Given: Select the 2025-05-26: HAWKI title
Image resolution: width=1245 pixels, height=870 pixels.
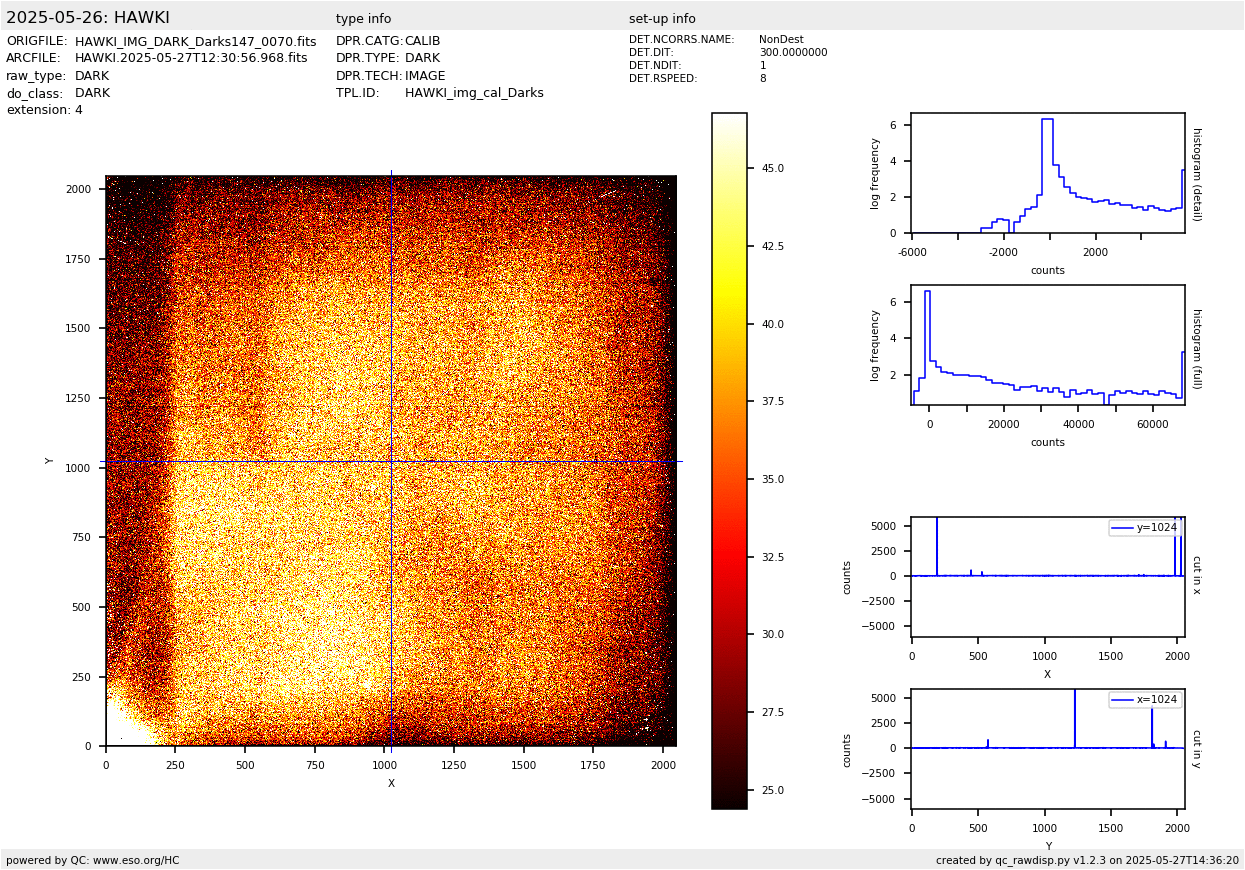Looking at the screenshot, I should click(88, 18).
